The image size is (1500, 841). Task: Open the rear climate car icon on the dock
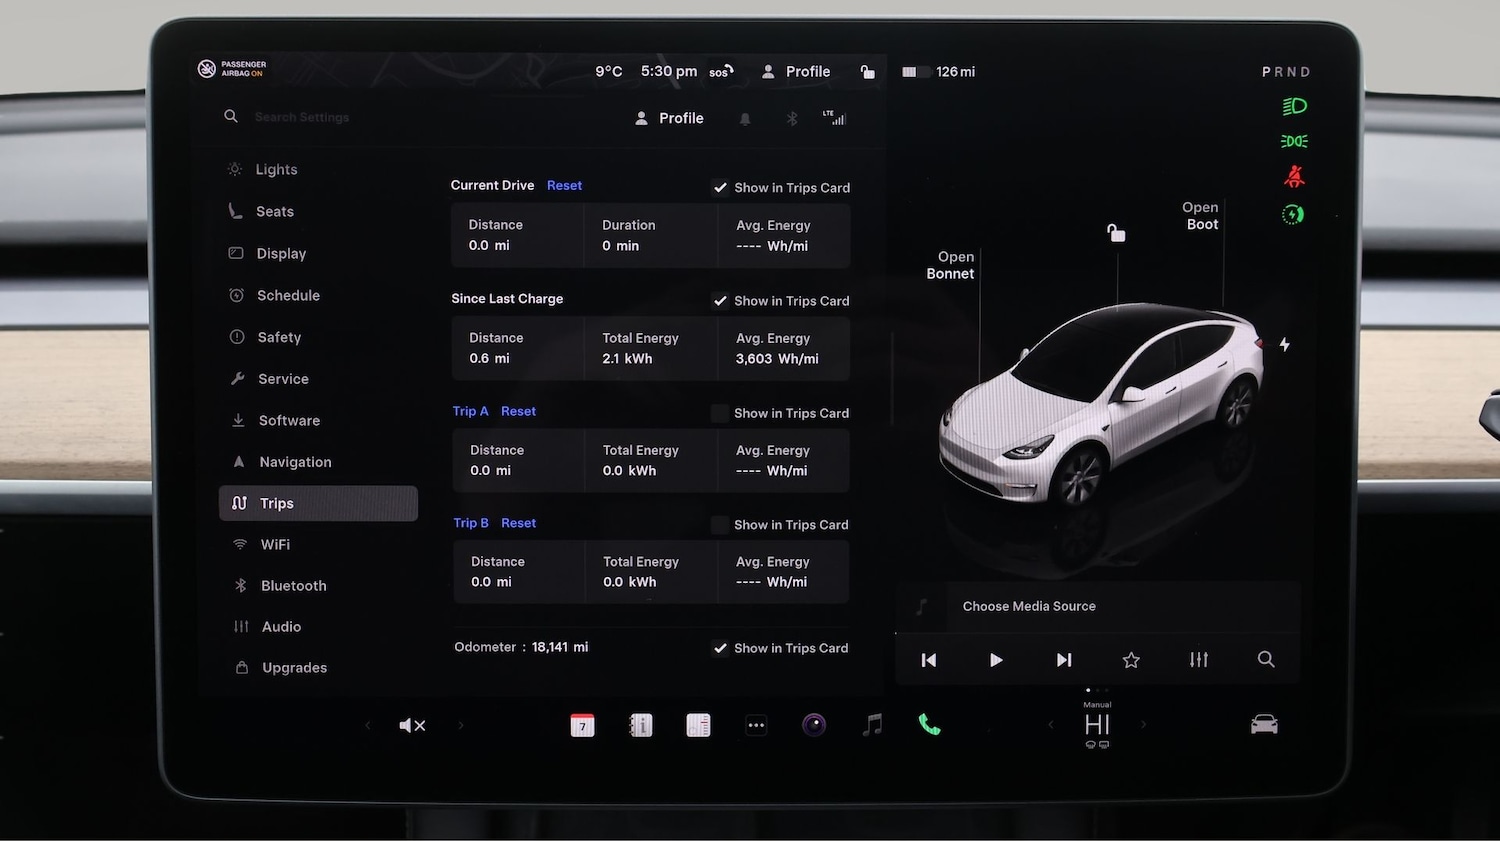click(x=1264, y=725)
